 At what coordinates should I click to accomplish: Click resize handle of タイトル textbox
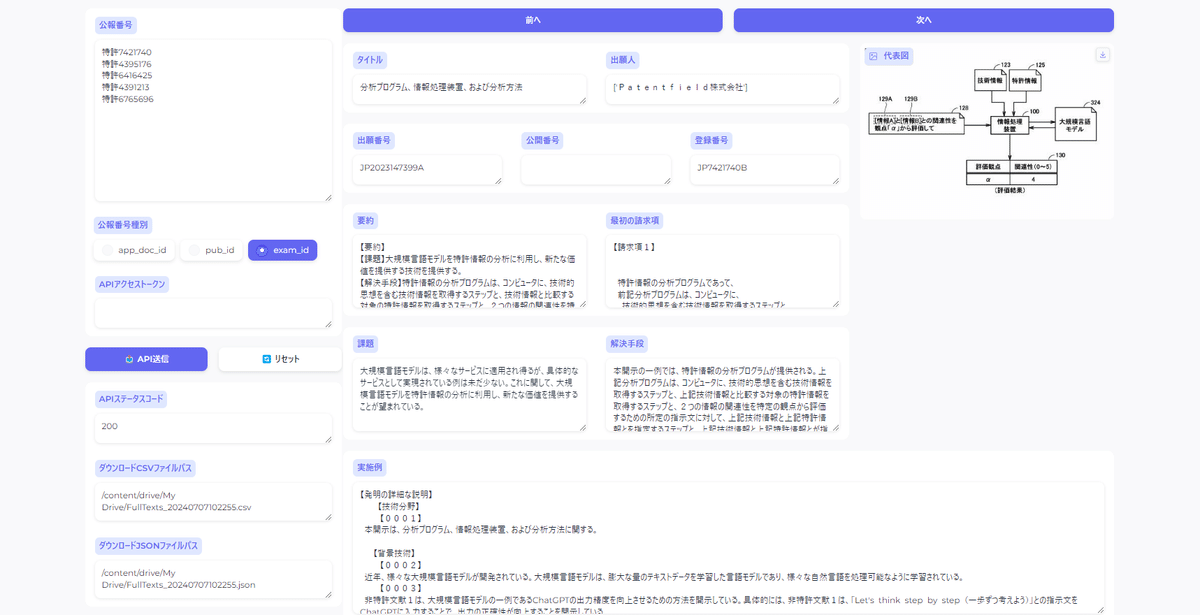(x=581, y=99)
